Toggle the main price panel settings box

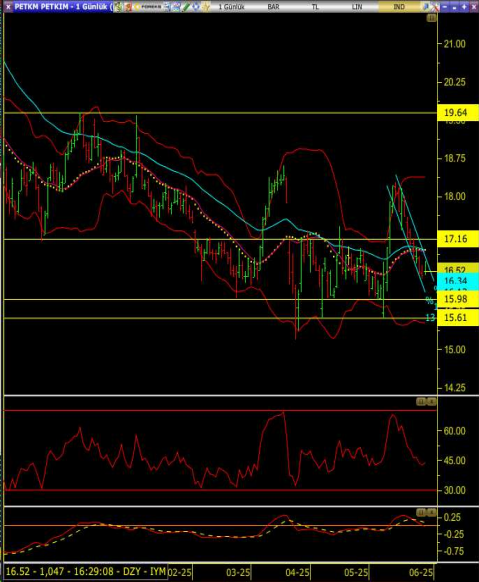(432, 18)
